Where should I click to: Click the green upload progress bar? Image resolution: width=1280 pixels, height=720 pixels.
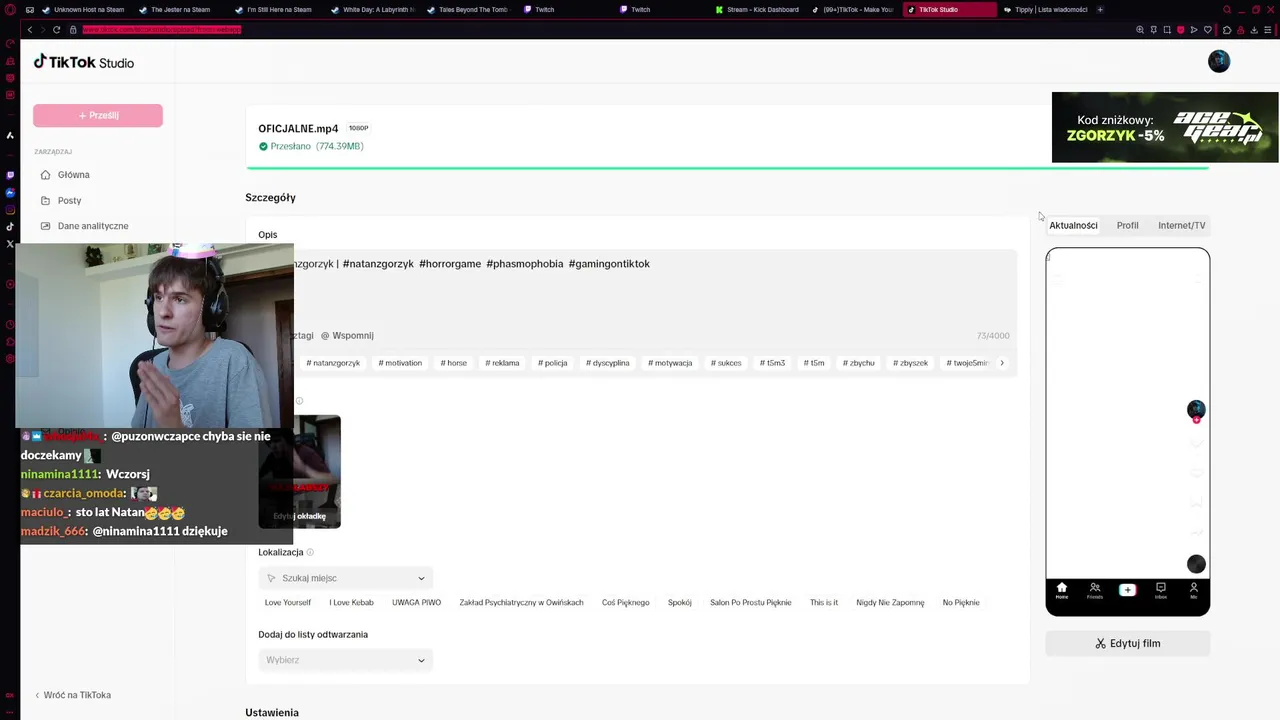728,168
